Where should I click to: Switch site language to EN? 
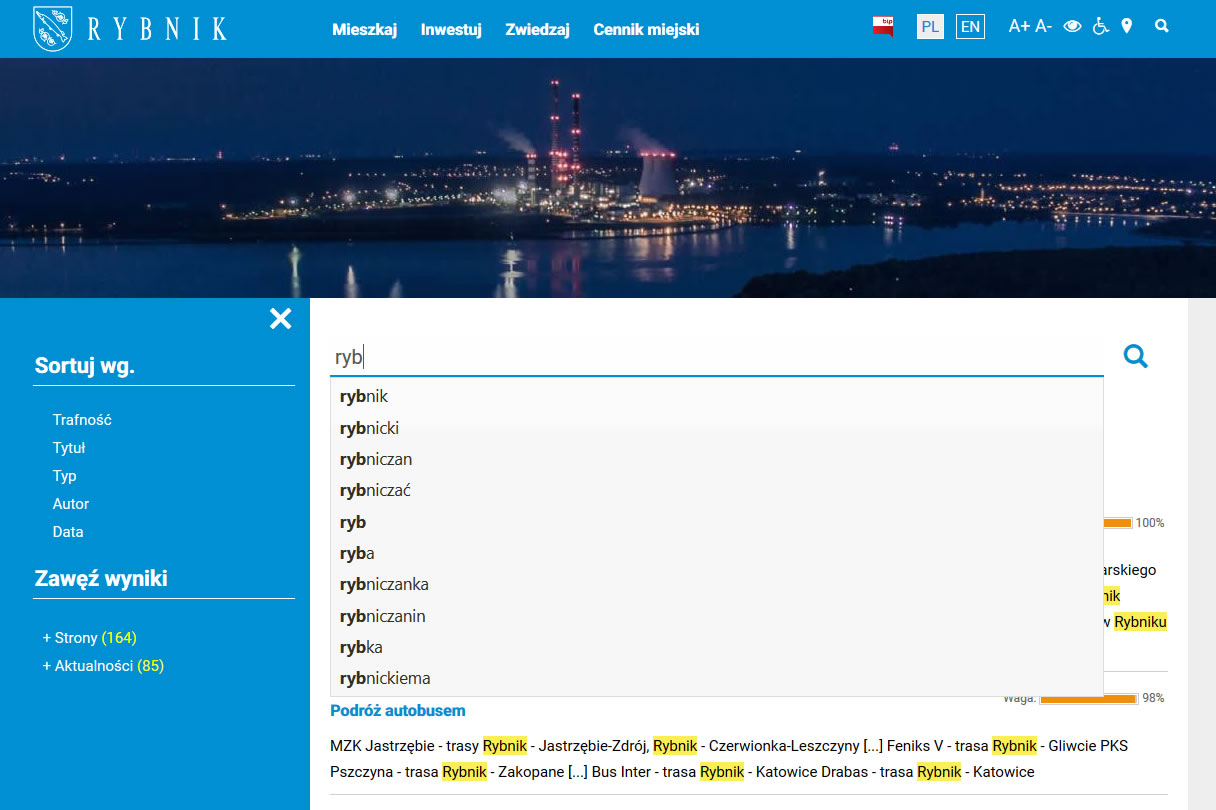click(969, 27)
